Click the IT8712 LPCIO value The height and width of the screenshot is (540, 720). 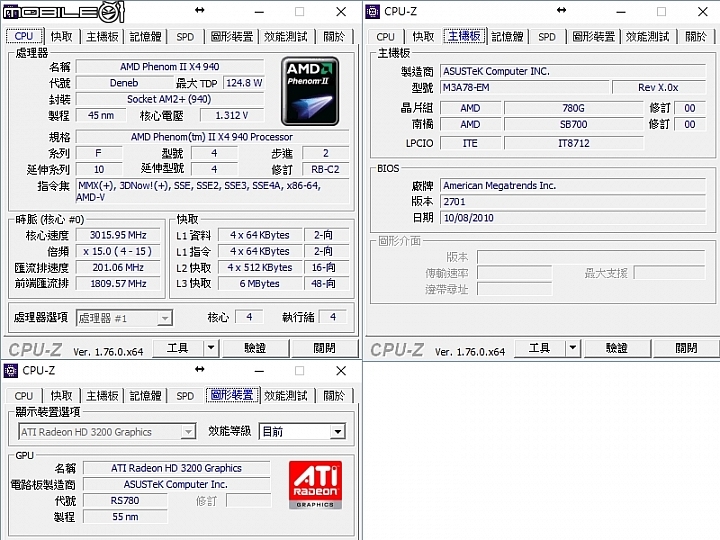574,143
